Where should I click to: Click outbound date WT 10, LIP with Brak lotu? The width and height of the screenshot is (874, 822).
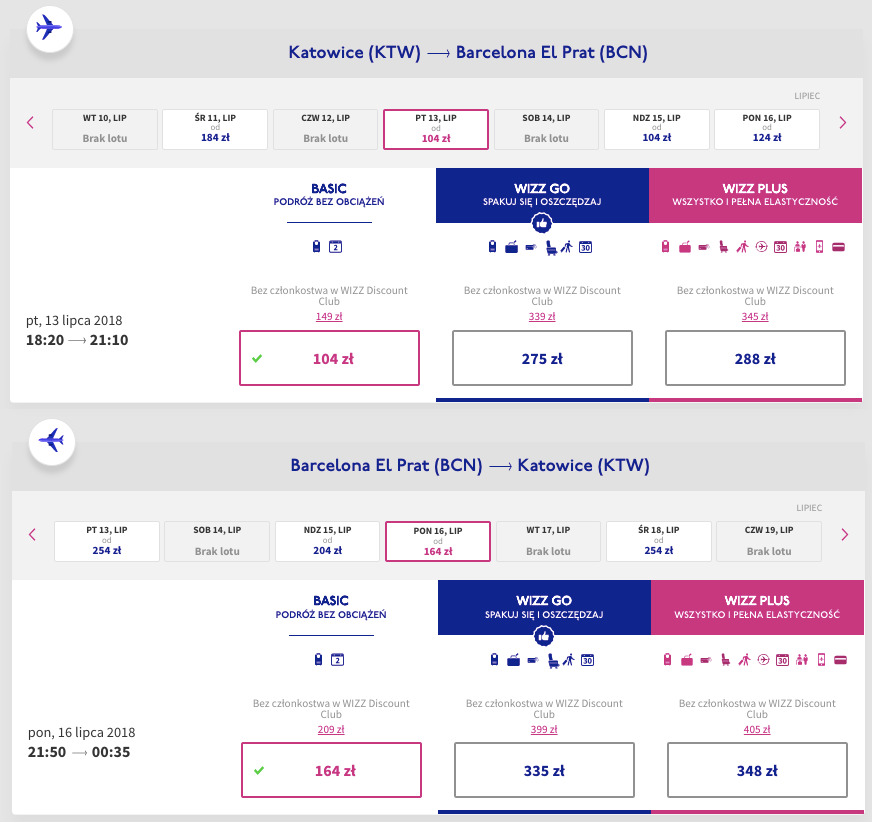pos(105,129)
